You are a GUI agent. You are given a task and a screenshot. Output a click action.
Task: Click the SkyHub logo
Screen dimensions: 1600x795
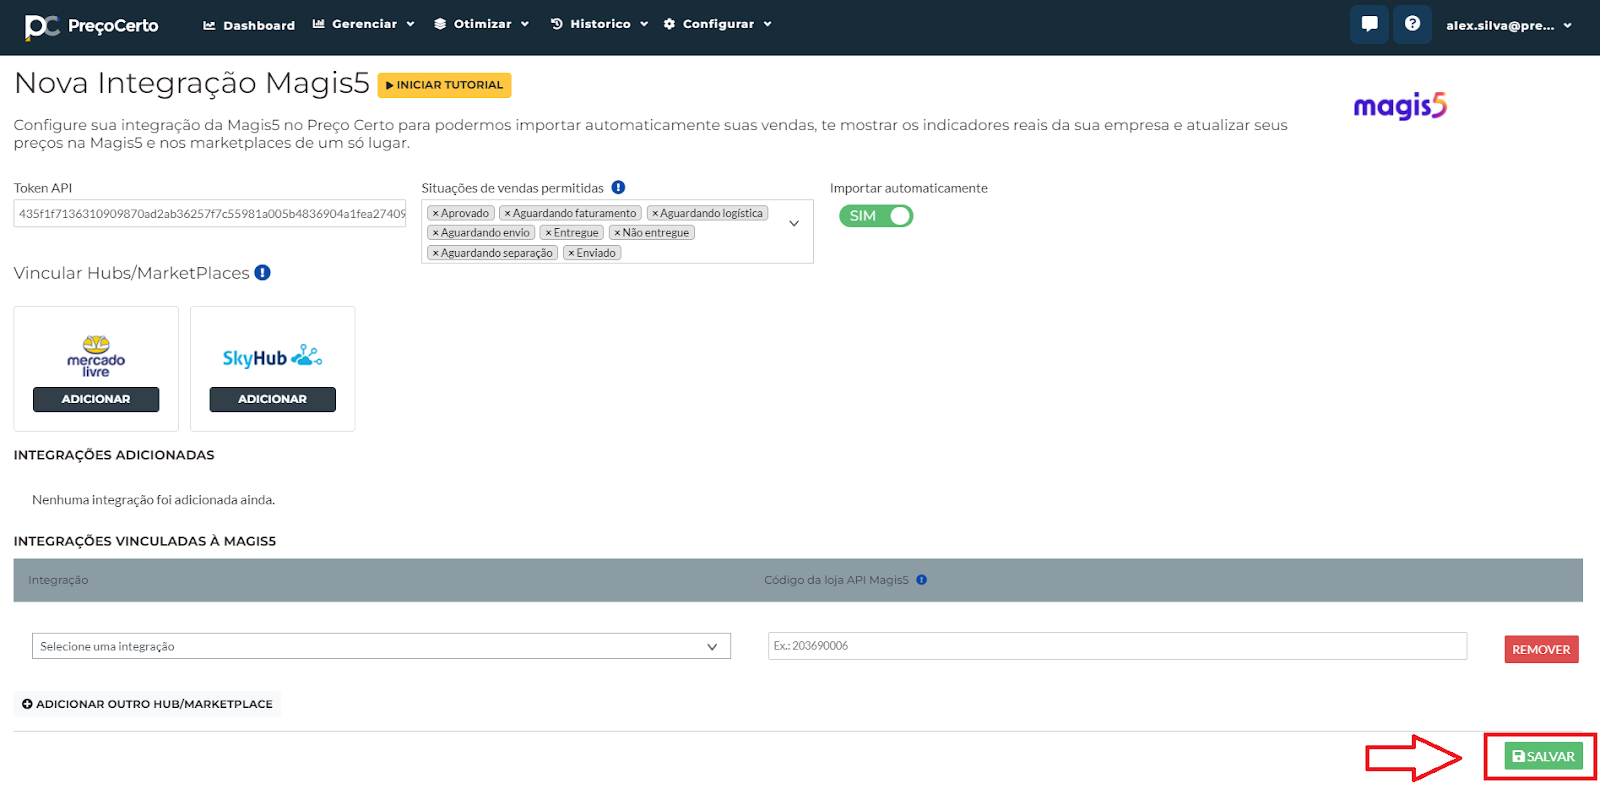pos(272,357)
